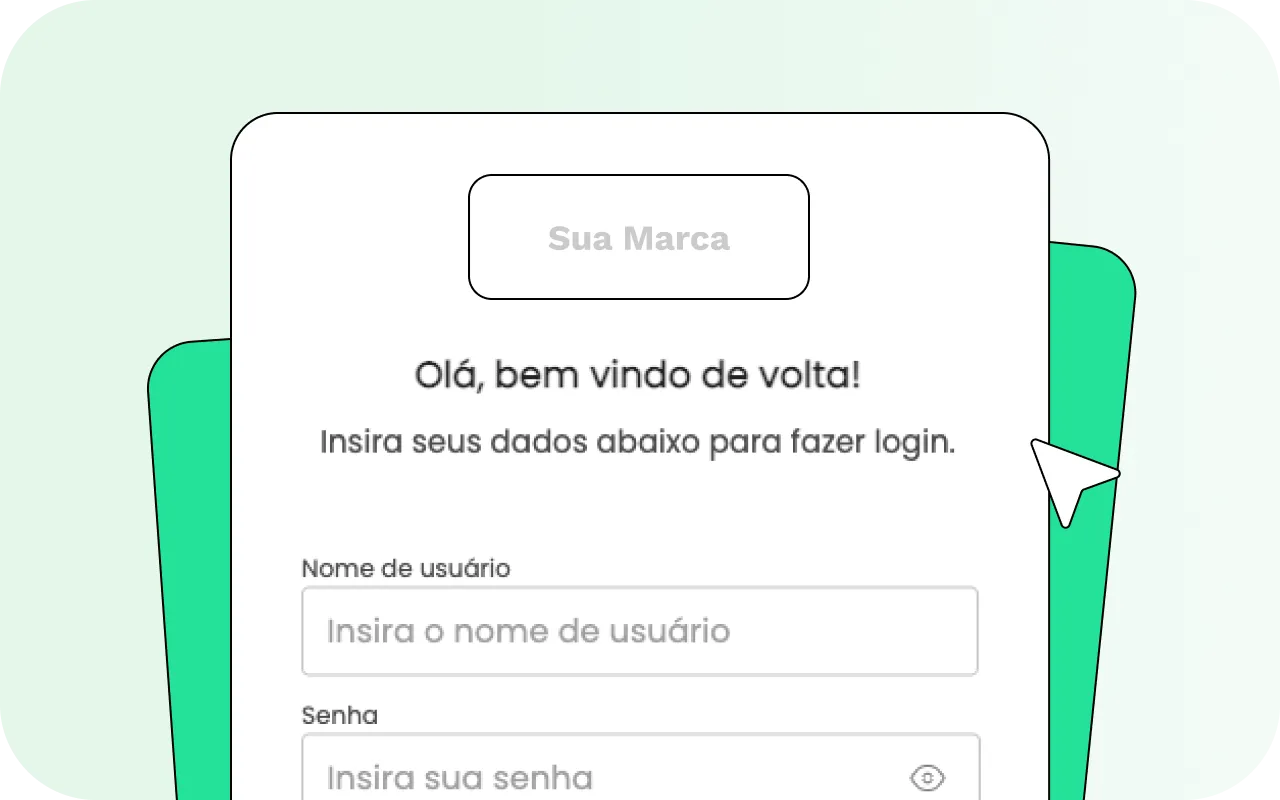Click the Insira o nome de usuário field

[x=640, y=631]
